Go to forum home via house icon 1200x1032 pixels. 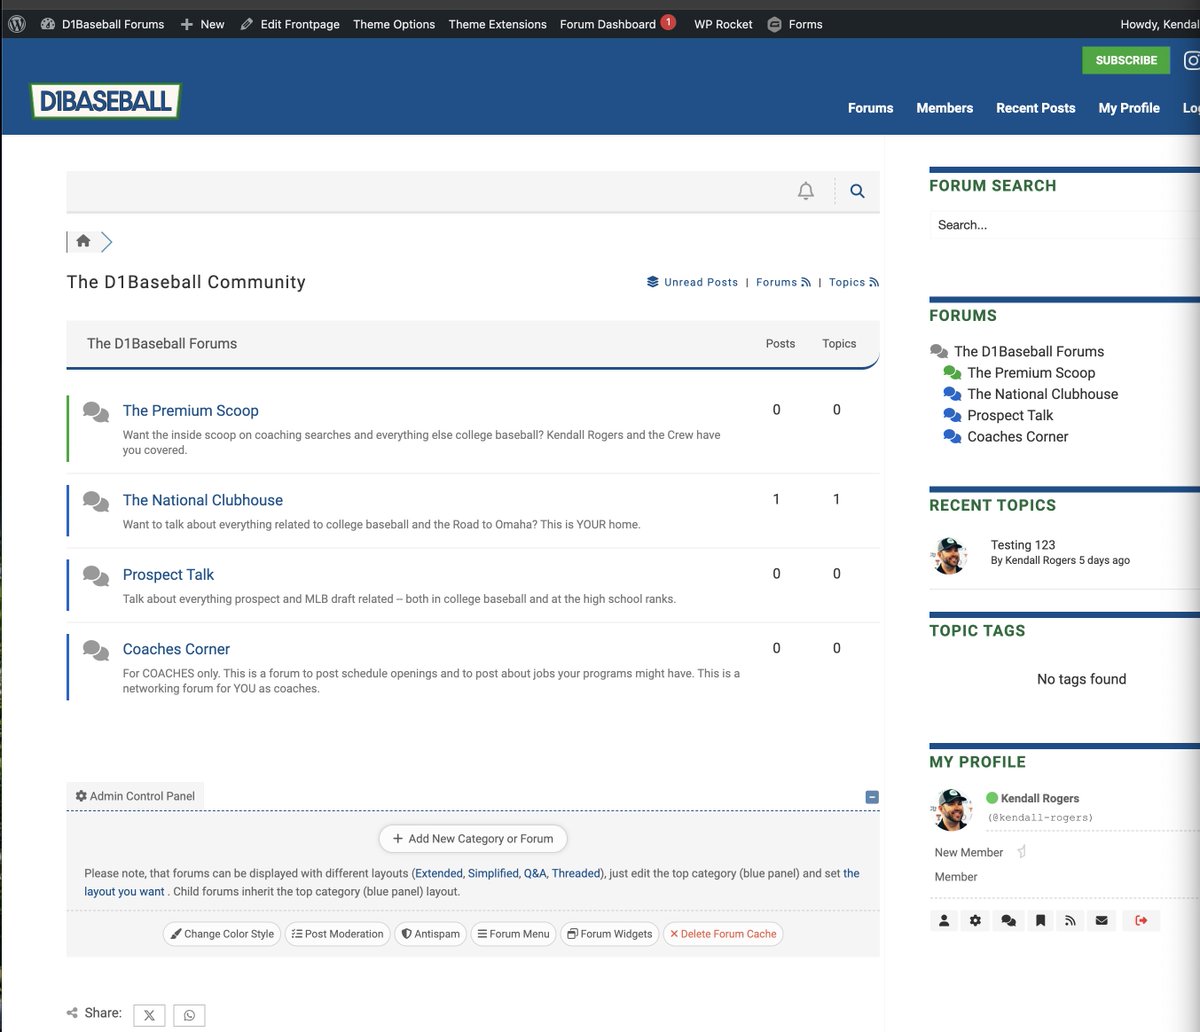click(x=83, y=241)
